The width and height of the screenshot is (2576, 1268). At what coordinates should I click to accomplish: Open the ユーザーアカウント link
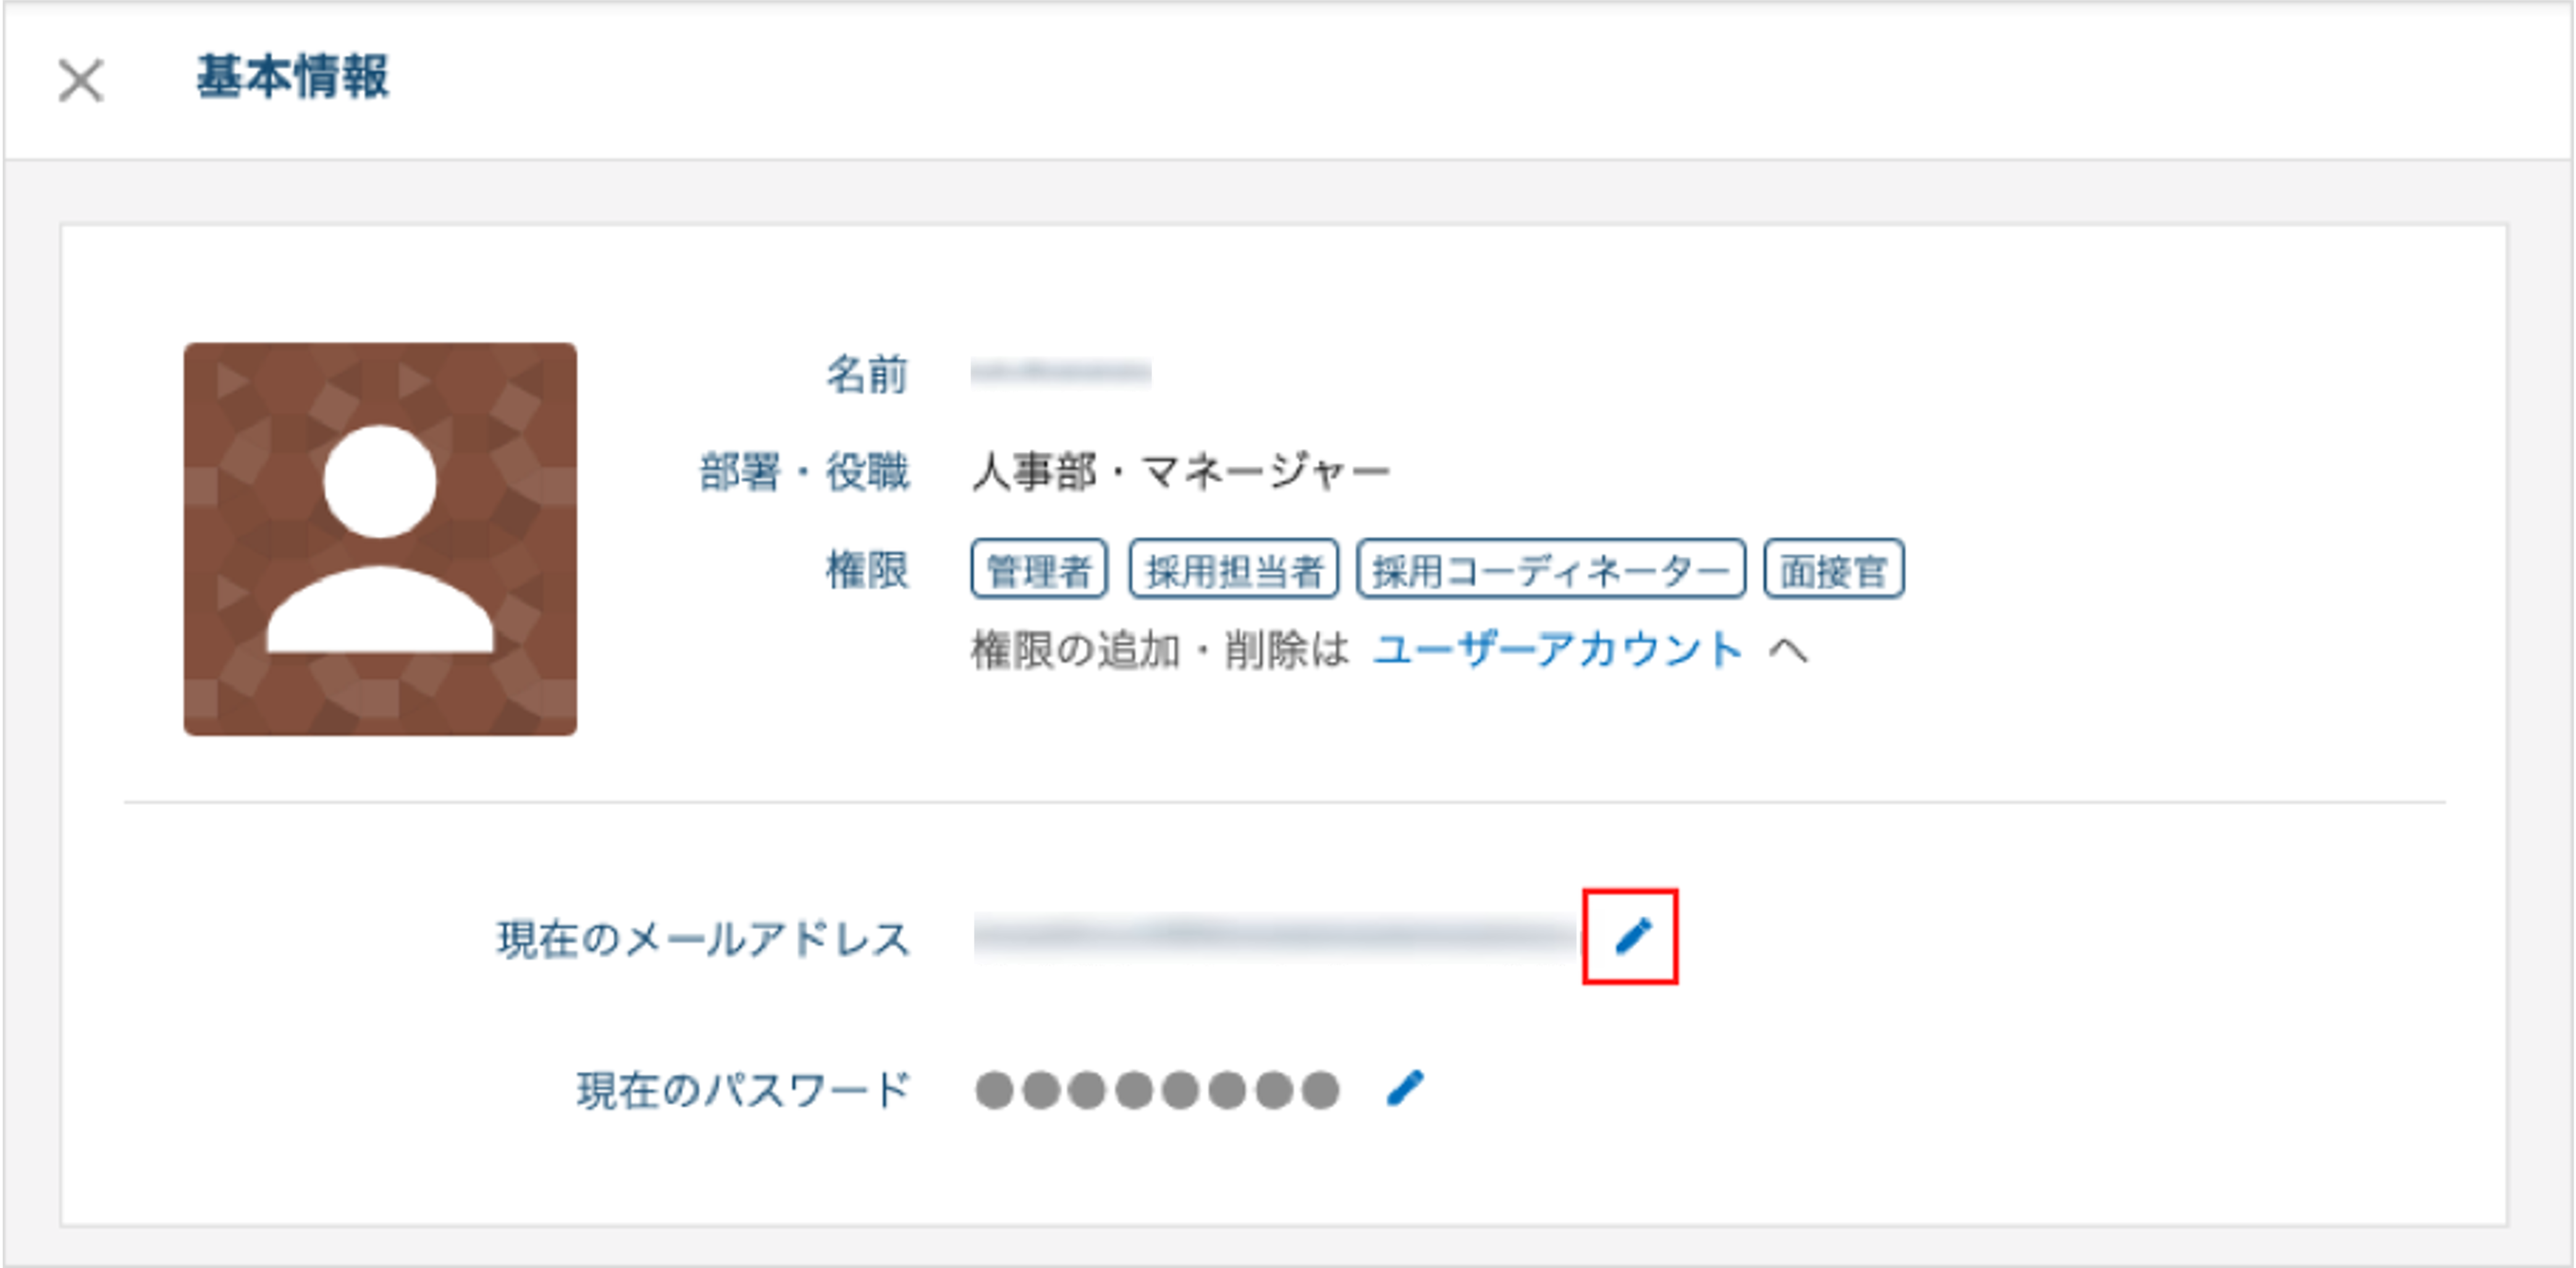pos(1557,650)
